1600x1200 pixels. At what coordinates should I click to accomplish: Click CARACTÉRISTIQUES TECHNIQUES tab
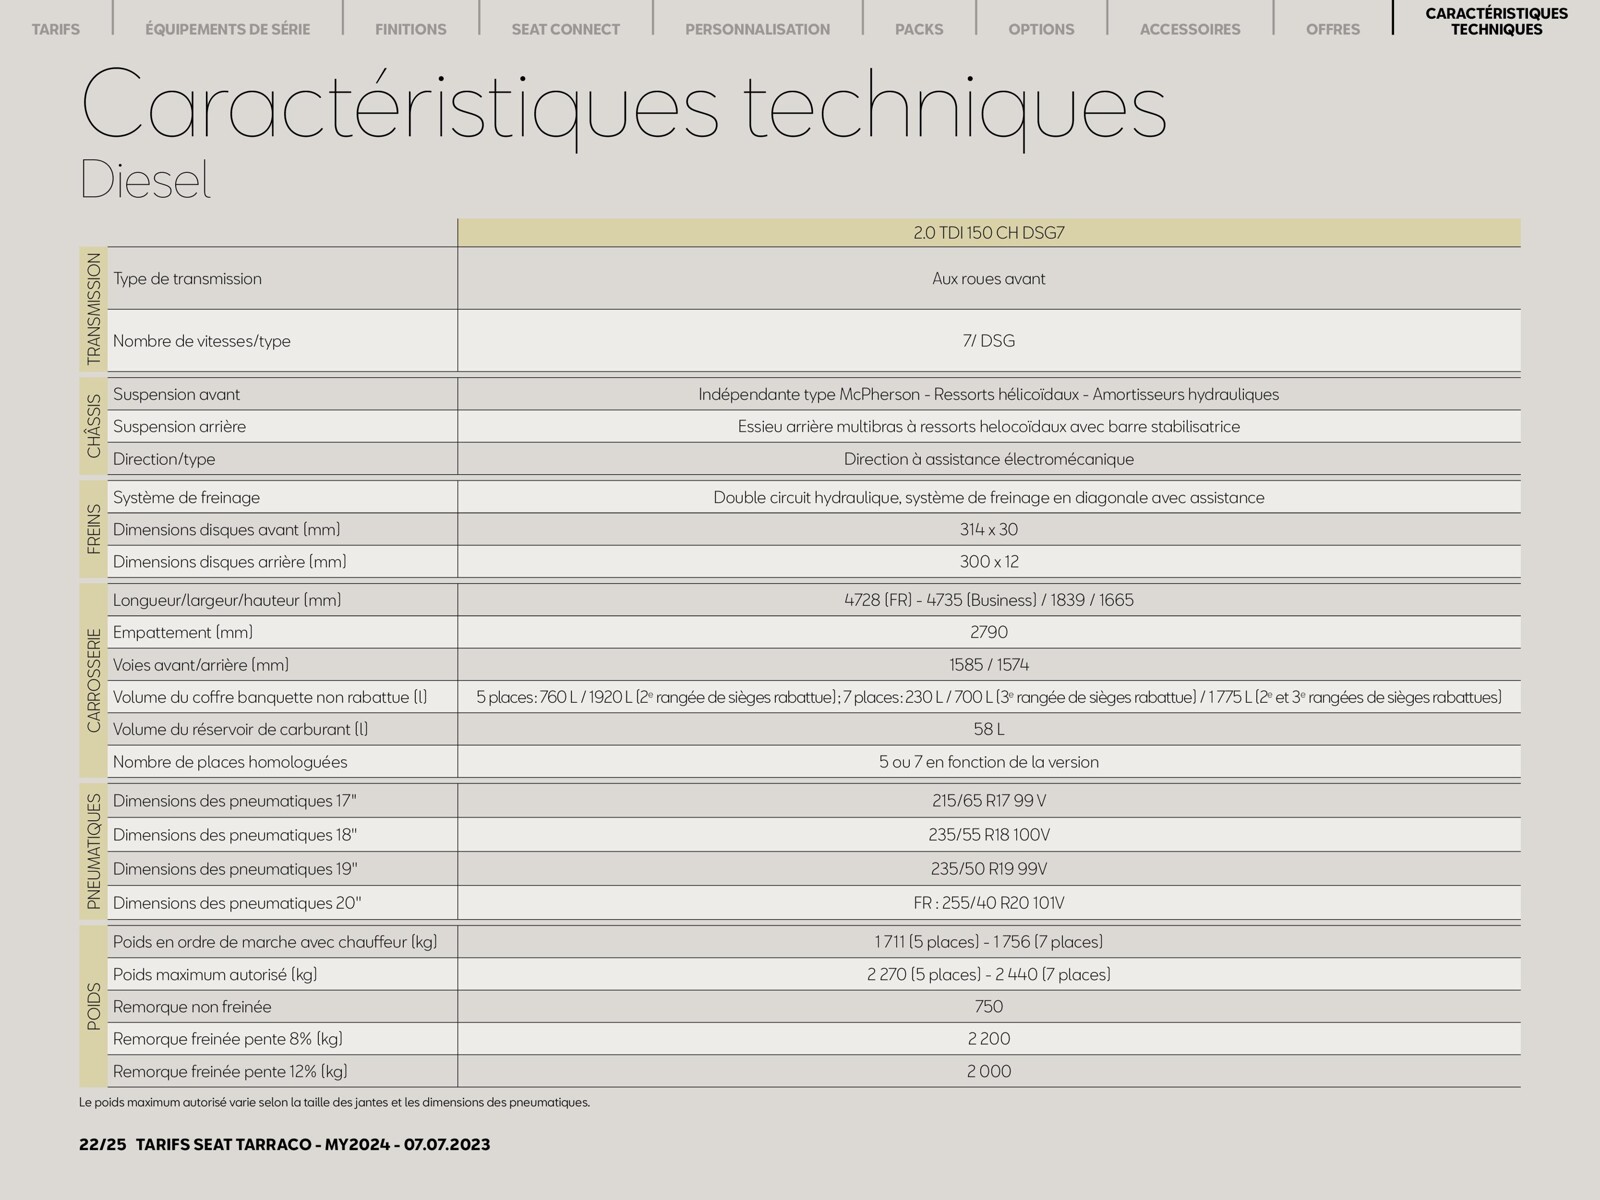1497,21
